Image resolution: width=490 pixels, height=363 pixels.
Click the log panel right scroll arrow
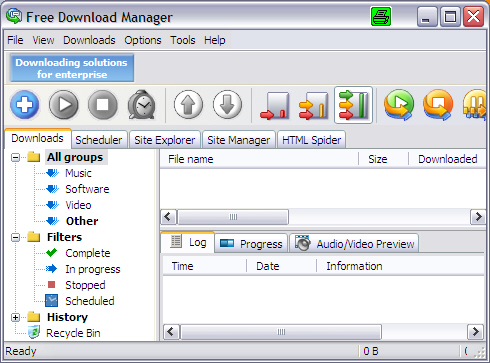tap(476, 332)
